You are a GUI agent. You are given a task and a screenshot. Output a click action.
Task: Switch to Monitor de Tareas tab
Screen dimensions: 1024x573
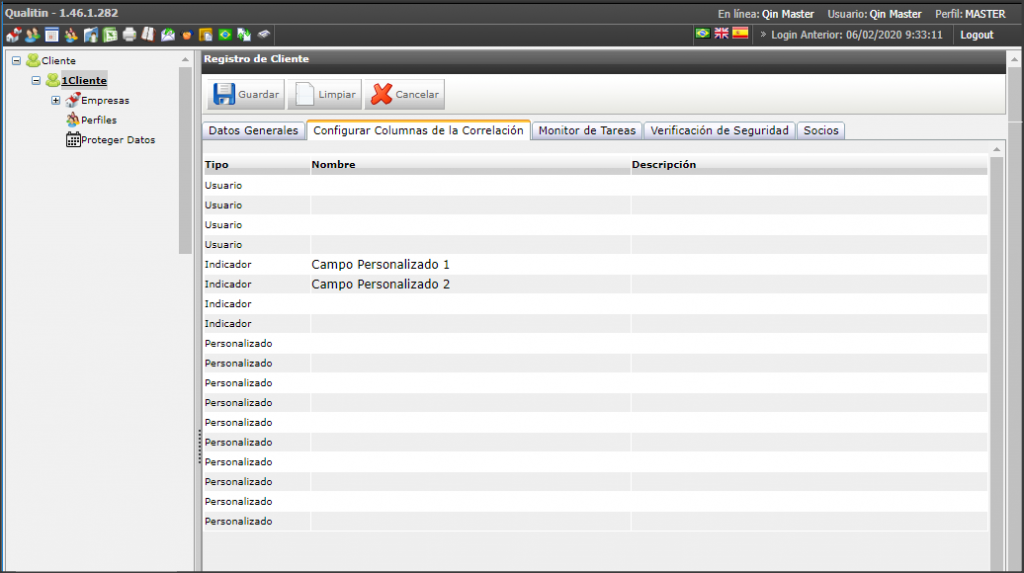pos(586,131)
